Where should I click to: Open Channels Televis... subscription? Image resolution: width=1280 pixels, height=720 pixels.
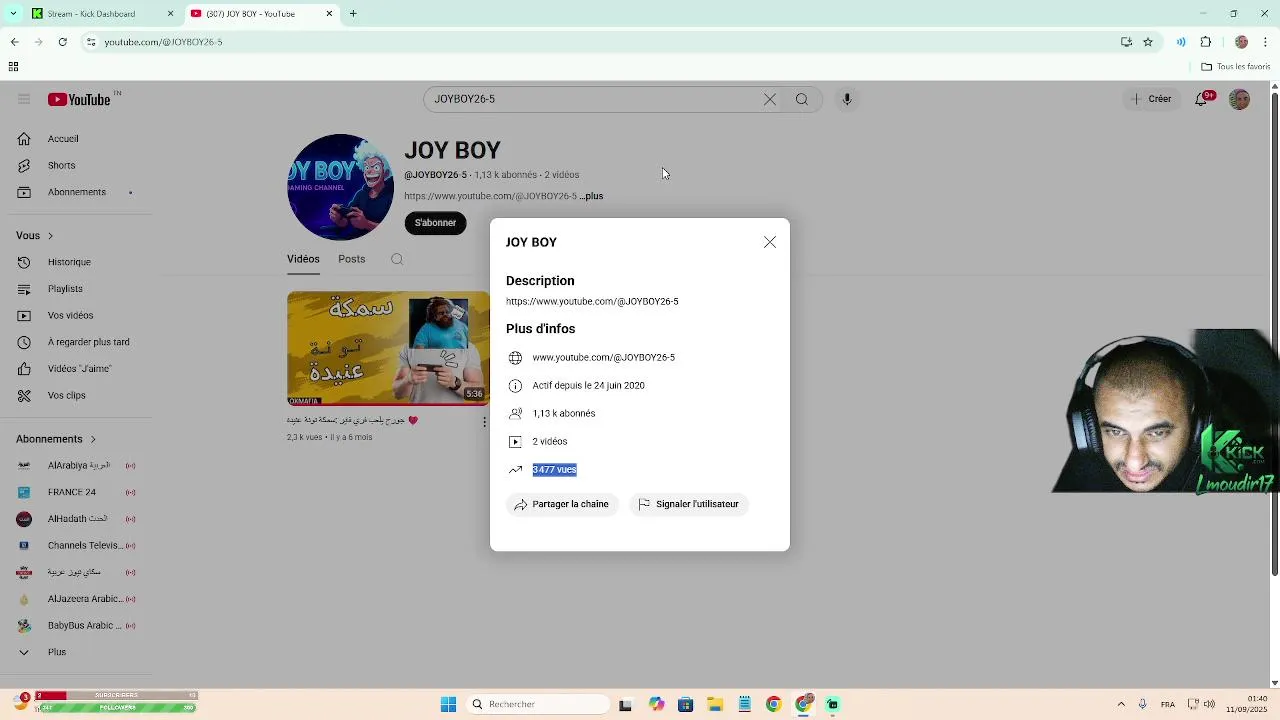pyautogui.click(x=76, y=545)
